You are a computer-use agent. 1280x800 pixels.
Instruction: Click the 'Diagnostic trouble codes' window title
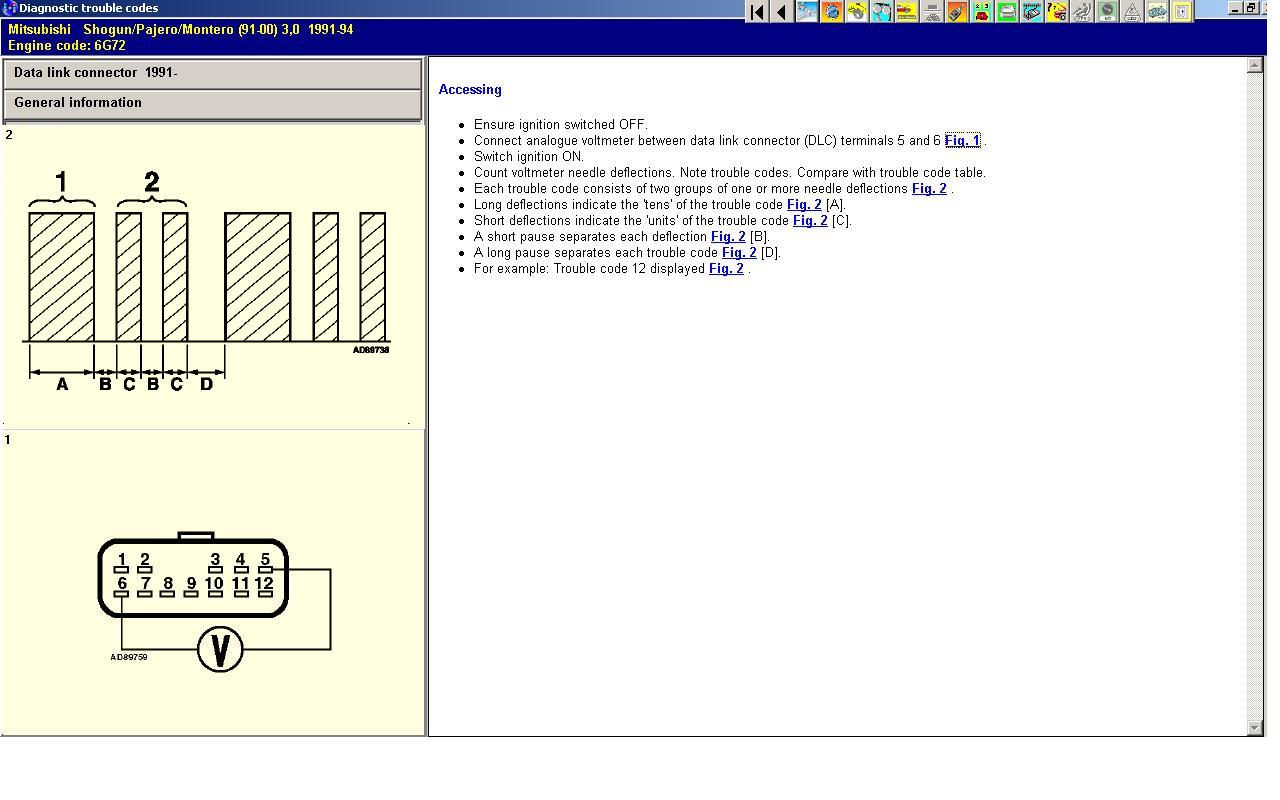tap(89, 8)
